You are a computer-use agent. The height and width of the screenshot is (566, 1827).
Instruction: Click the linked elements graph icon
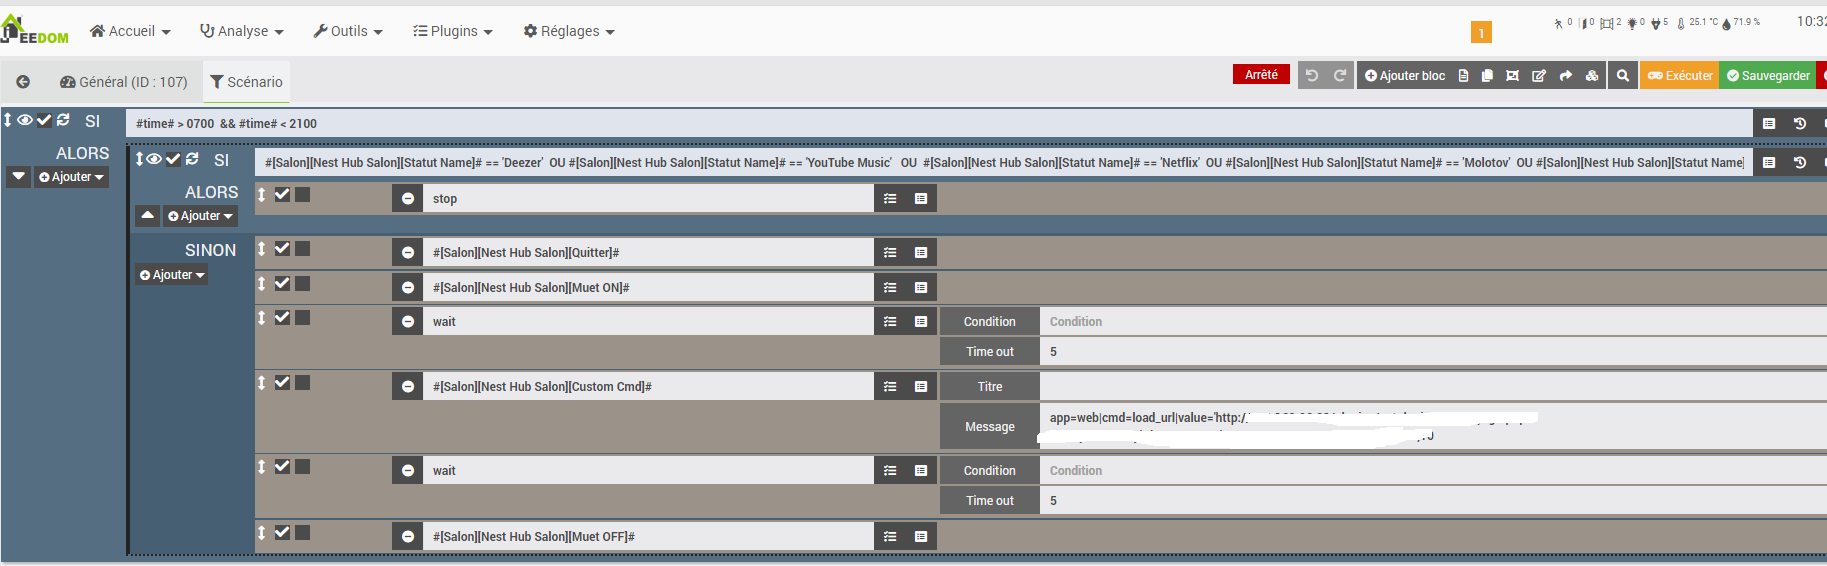point(1513,75)
